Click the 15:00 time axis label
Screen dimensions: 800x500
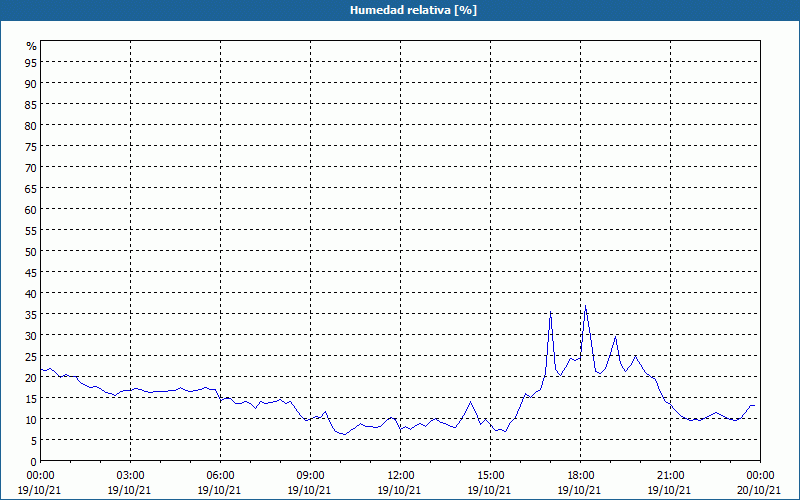tap(490, 476)
